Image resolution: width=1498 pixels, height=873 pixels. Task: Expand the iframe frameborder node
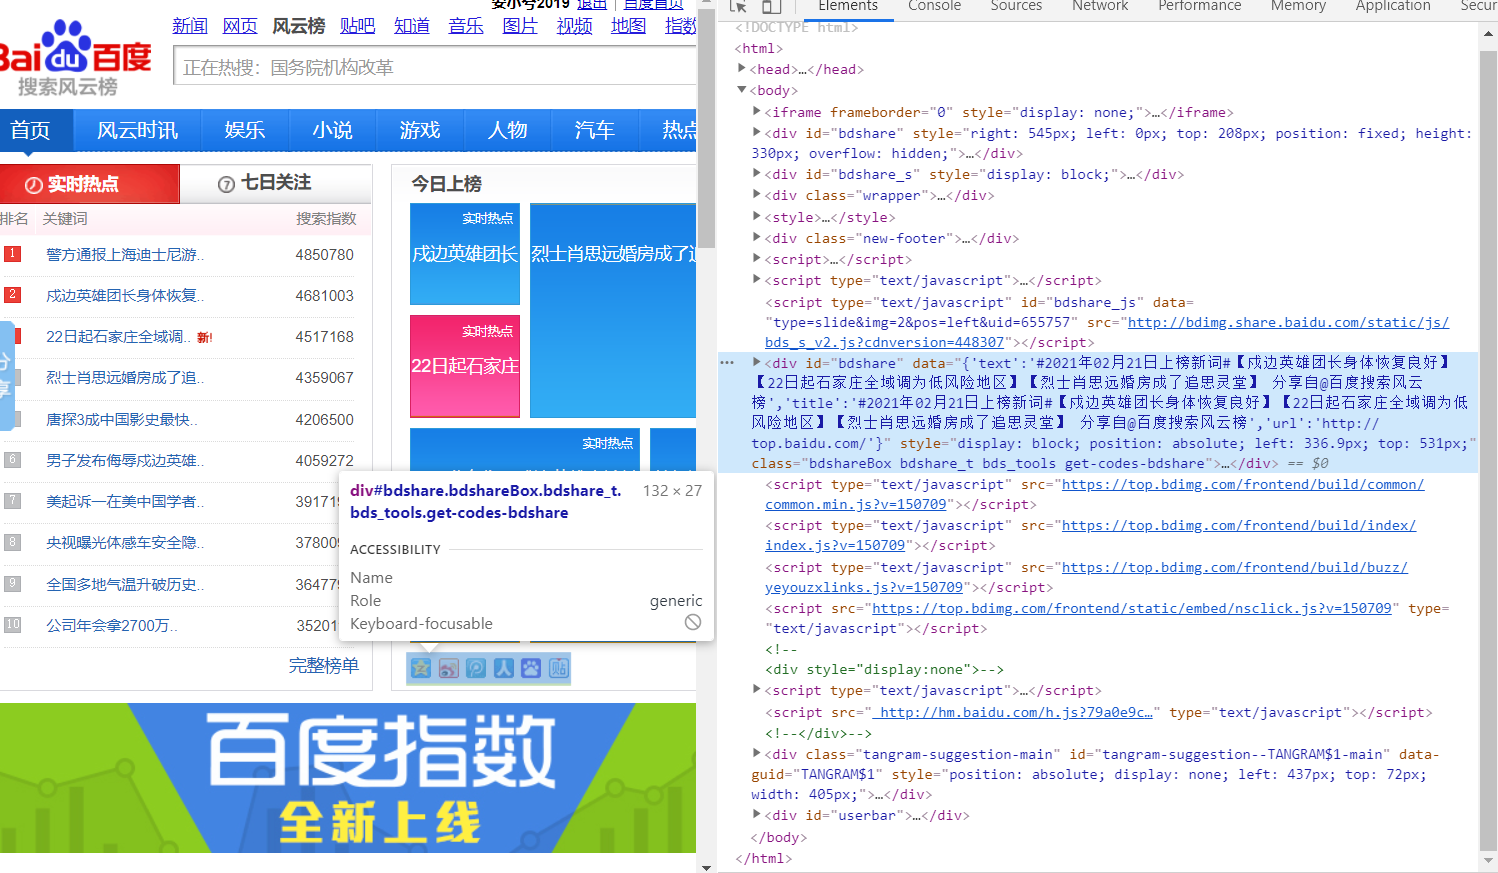point(757,111)
